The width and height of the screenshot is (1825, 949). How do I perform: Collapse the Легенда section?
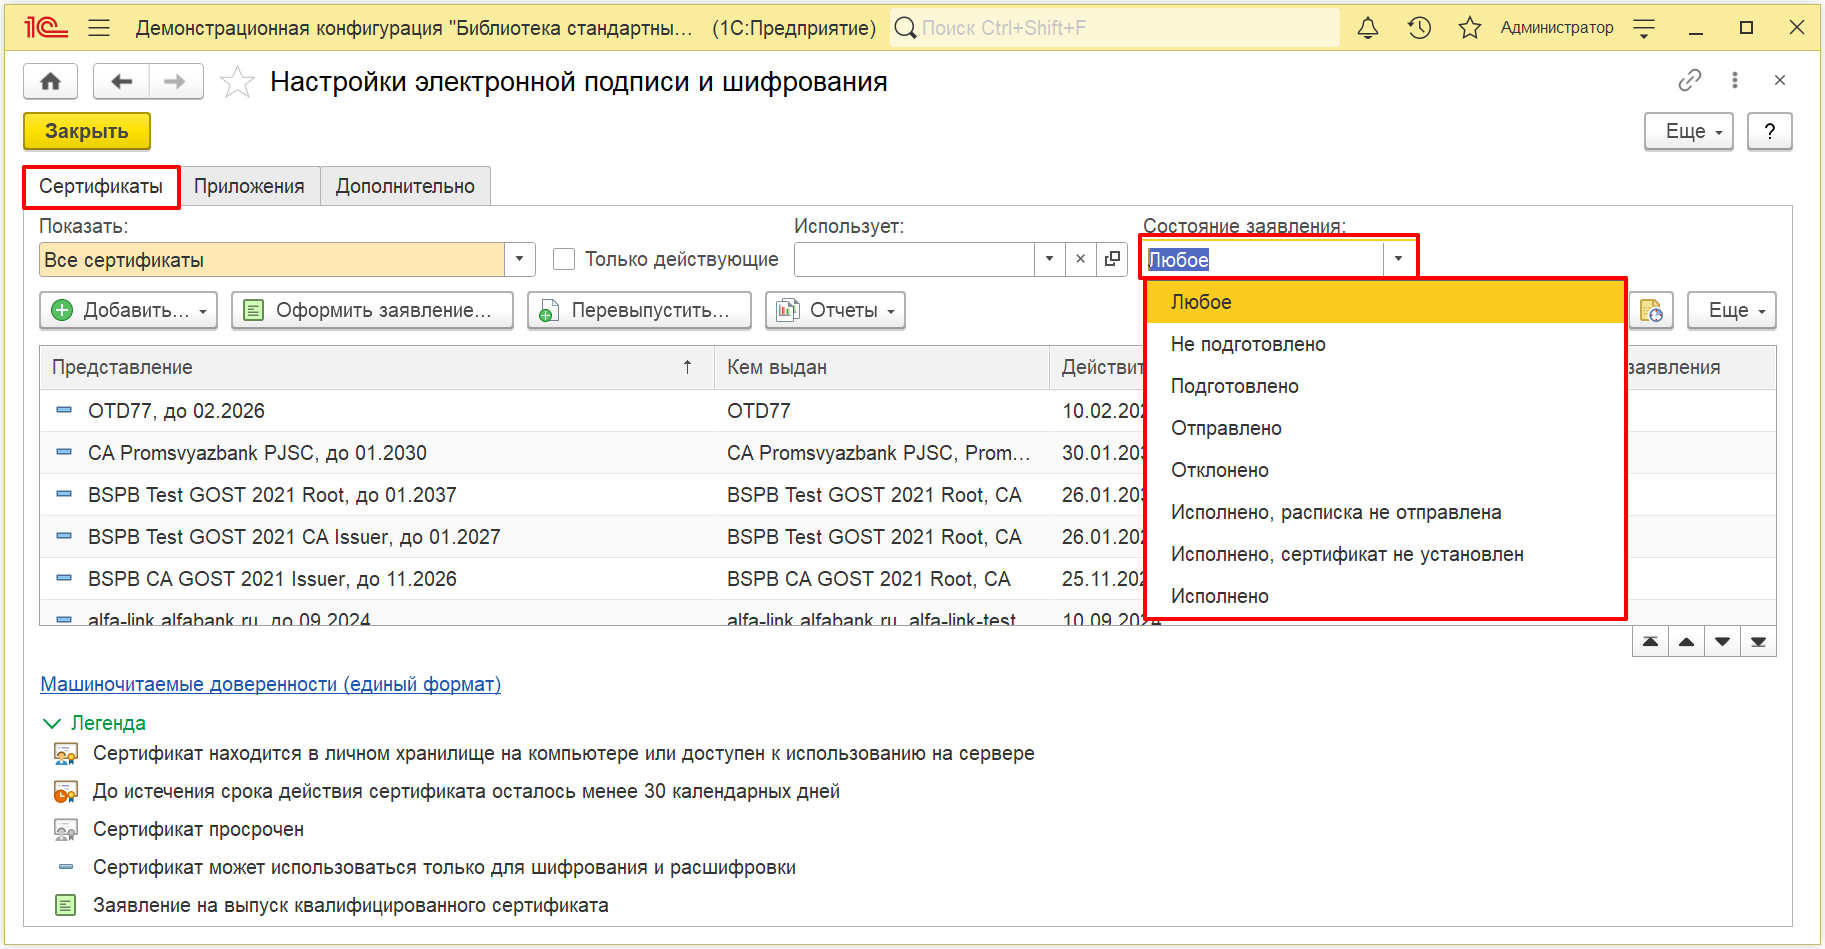94,723
